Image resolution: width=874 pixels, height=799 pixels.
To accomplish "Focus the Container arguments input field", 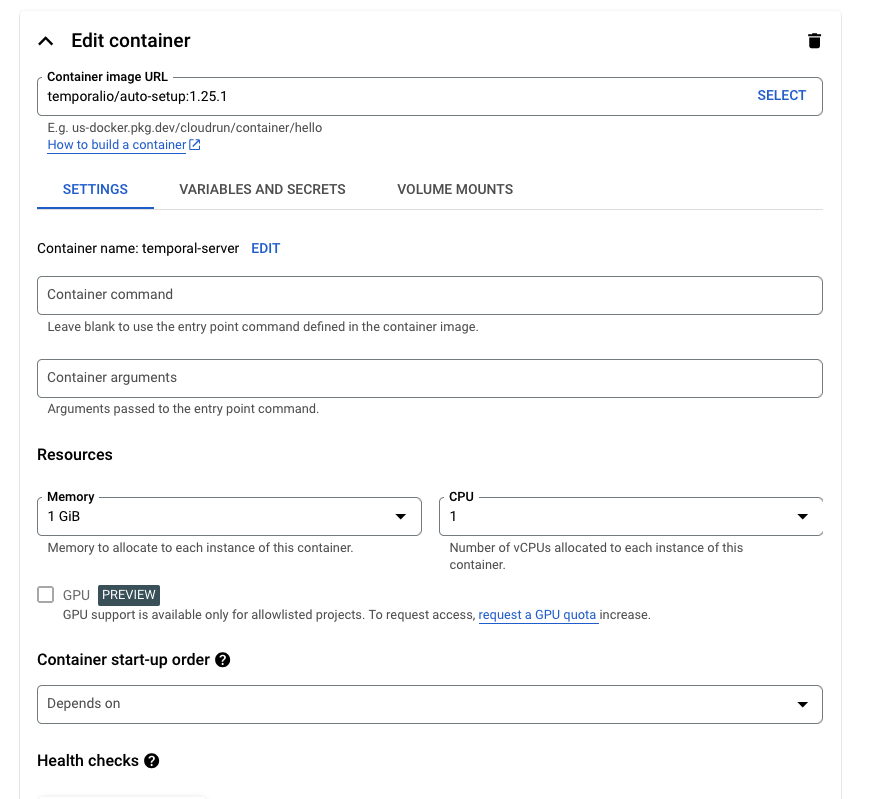I will tap(429, 378).
